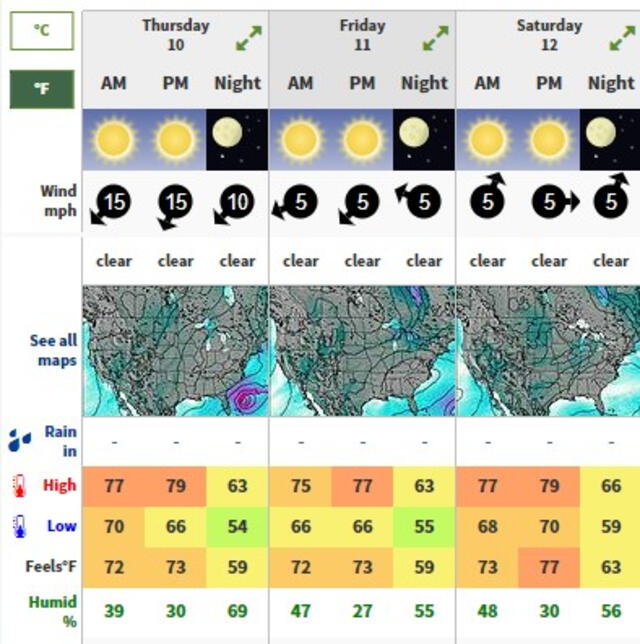
Task: Click Saturday AM low value 68
Action: (x=488, y=527)
